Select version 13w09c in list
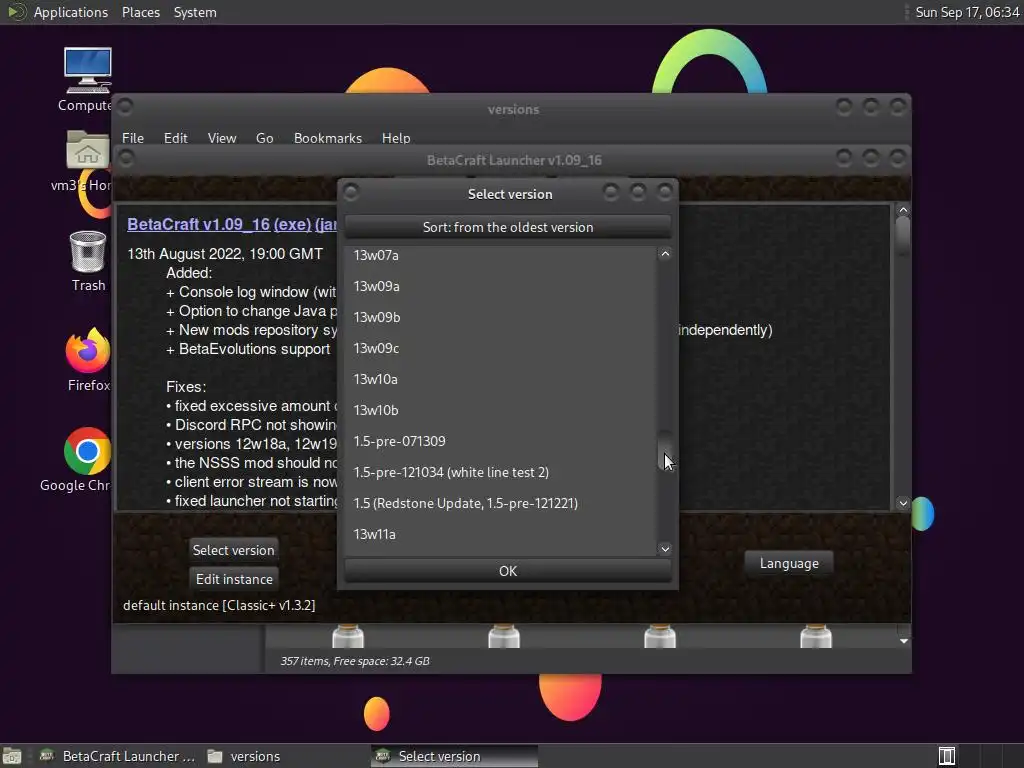 point(500,348)
